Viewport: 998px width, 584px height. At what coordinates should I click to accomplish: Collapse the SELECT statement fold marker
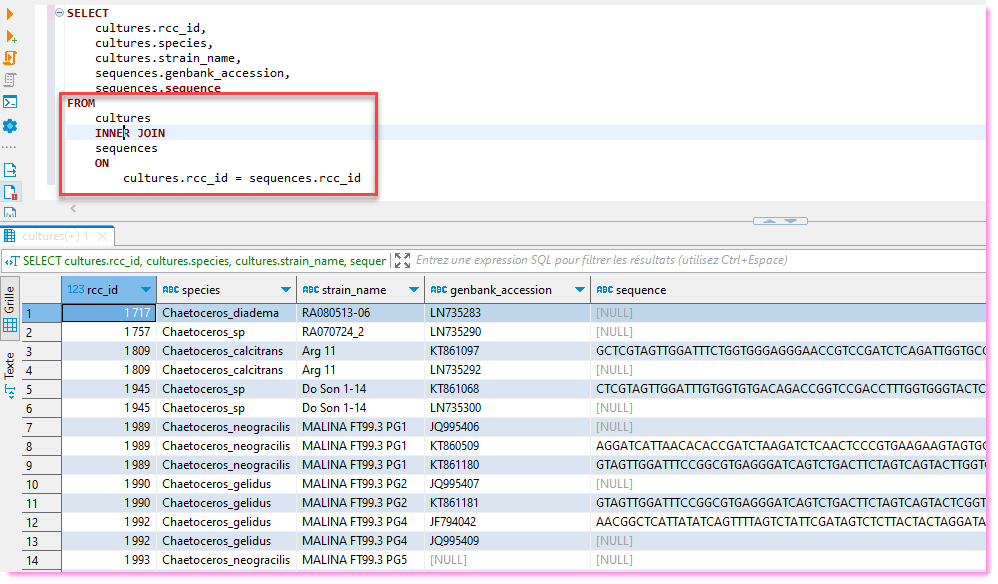[x=59, y=13]
